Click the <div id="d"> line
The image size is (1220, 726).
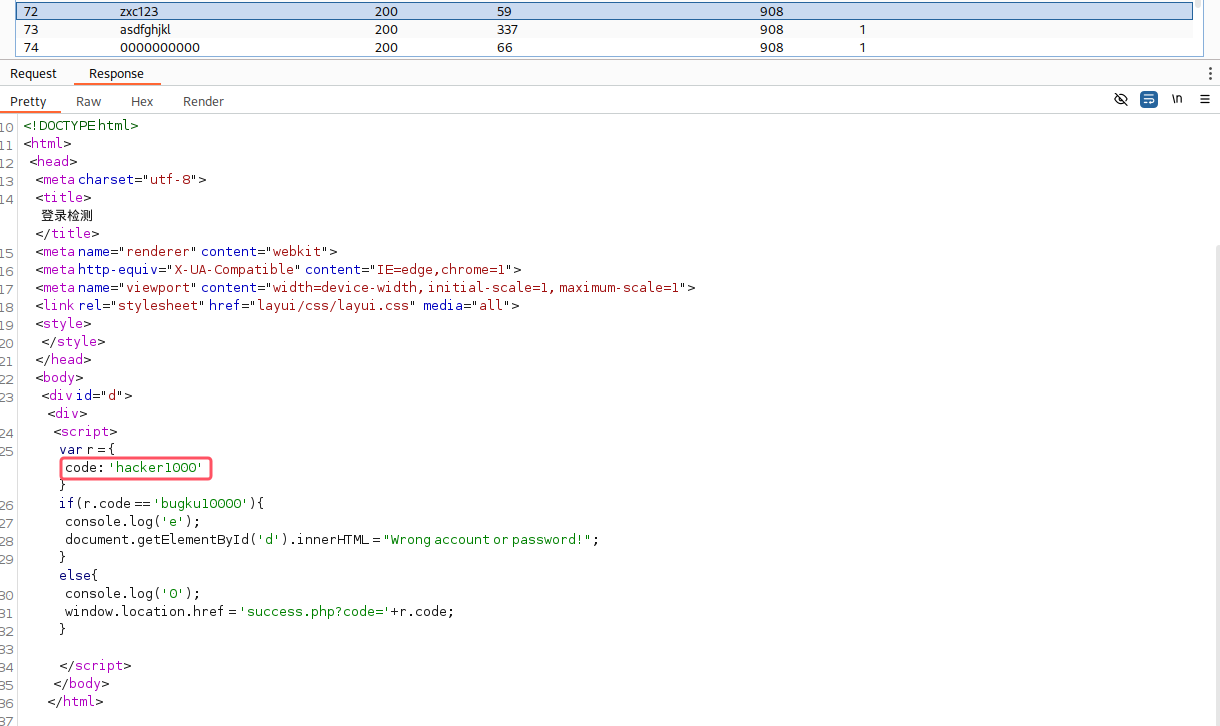click(x=87, y=396)
